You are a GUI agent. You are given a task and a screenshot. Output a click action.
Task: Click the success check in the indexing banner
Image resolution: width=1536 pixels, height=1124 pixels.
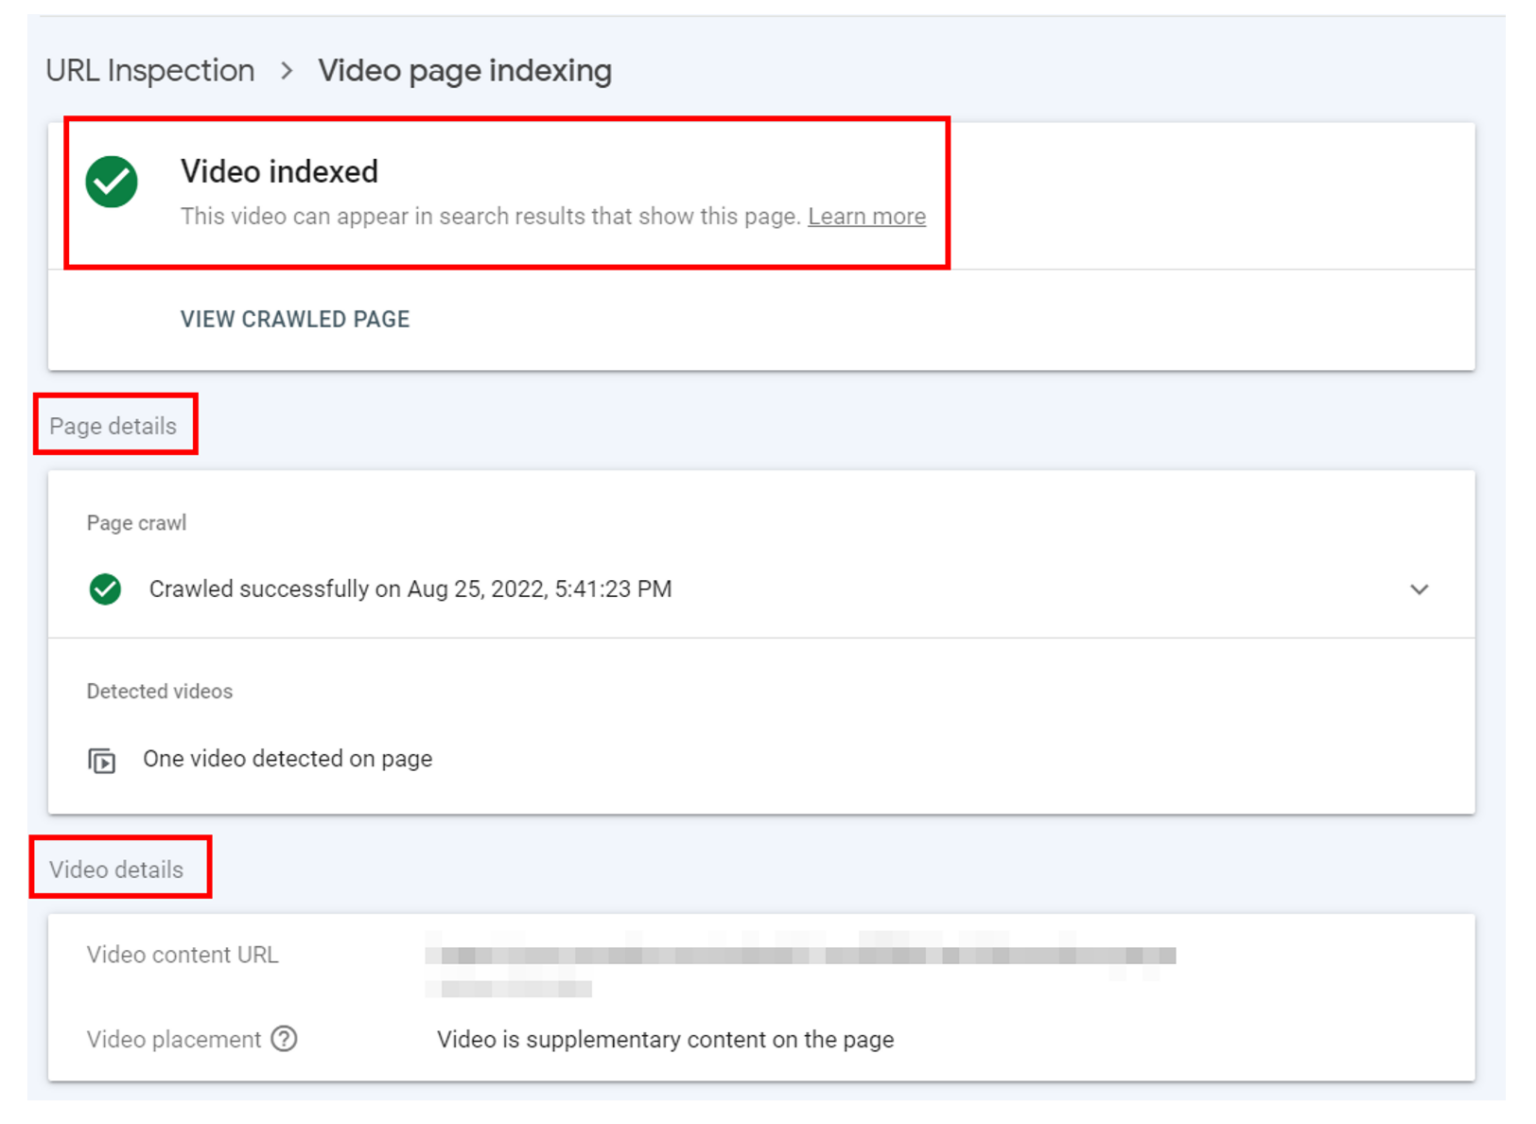[110, 182]
